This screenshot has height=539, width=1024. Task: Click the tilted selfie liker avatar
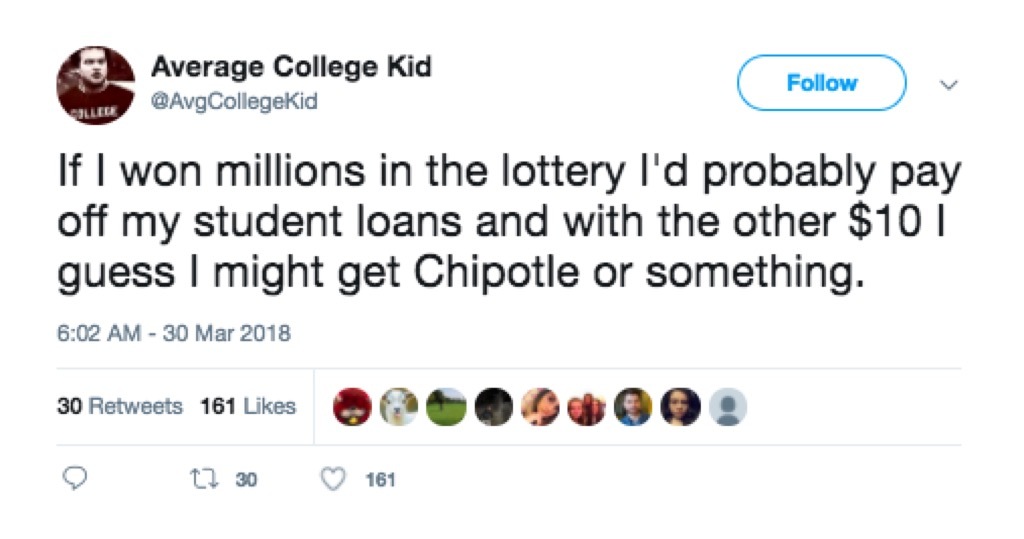point(540,407)
